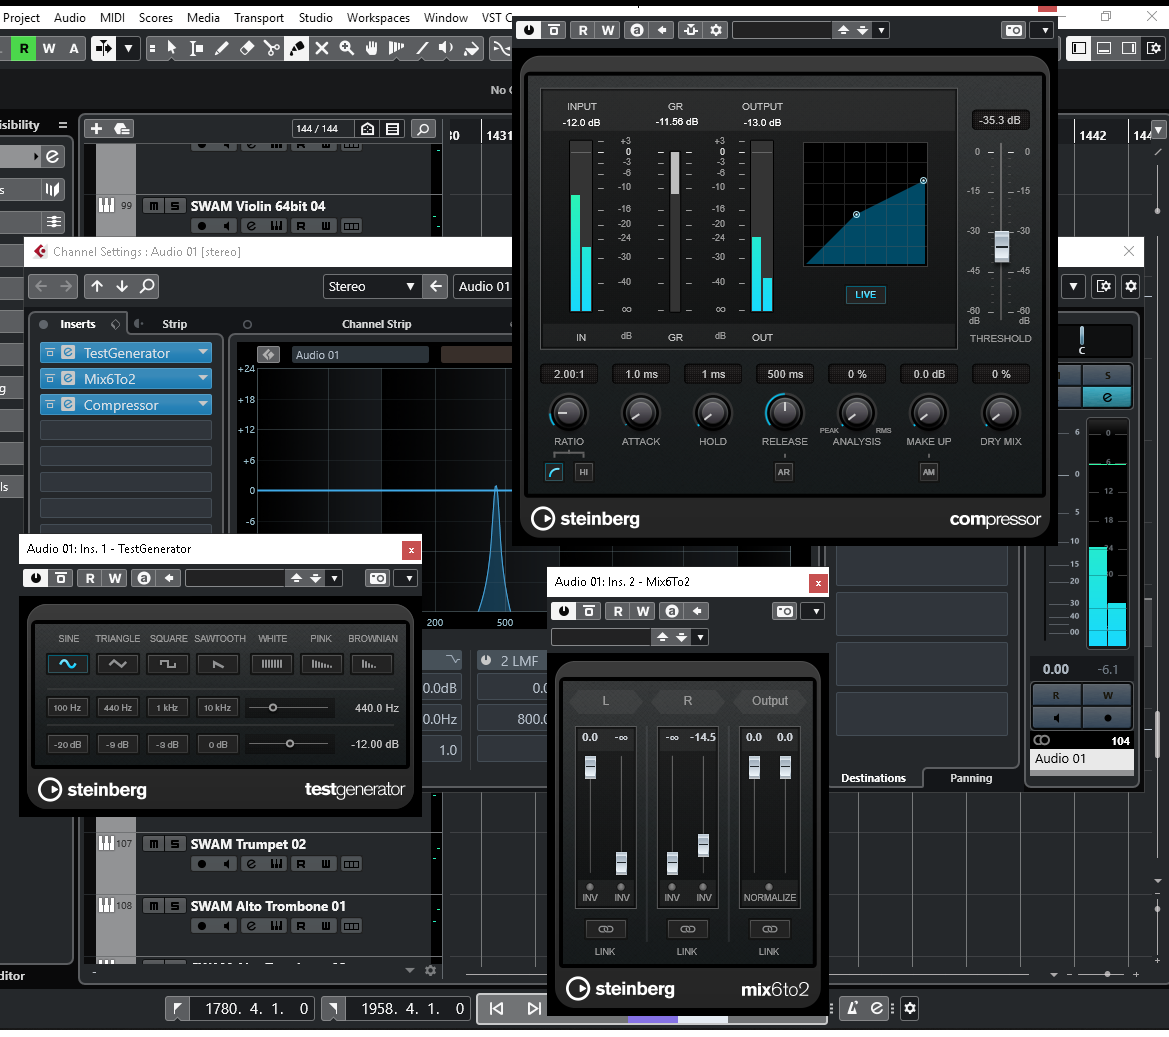Select the Draw pencil tool

pyautogui.click(x=221, y=48)
